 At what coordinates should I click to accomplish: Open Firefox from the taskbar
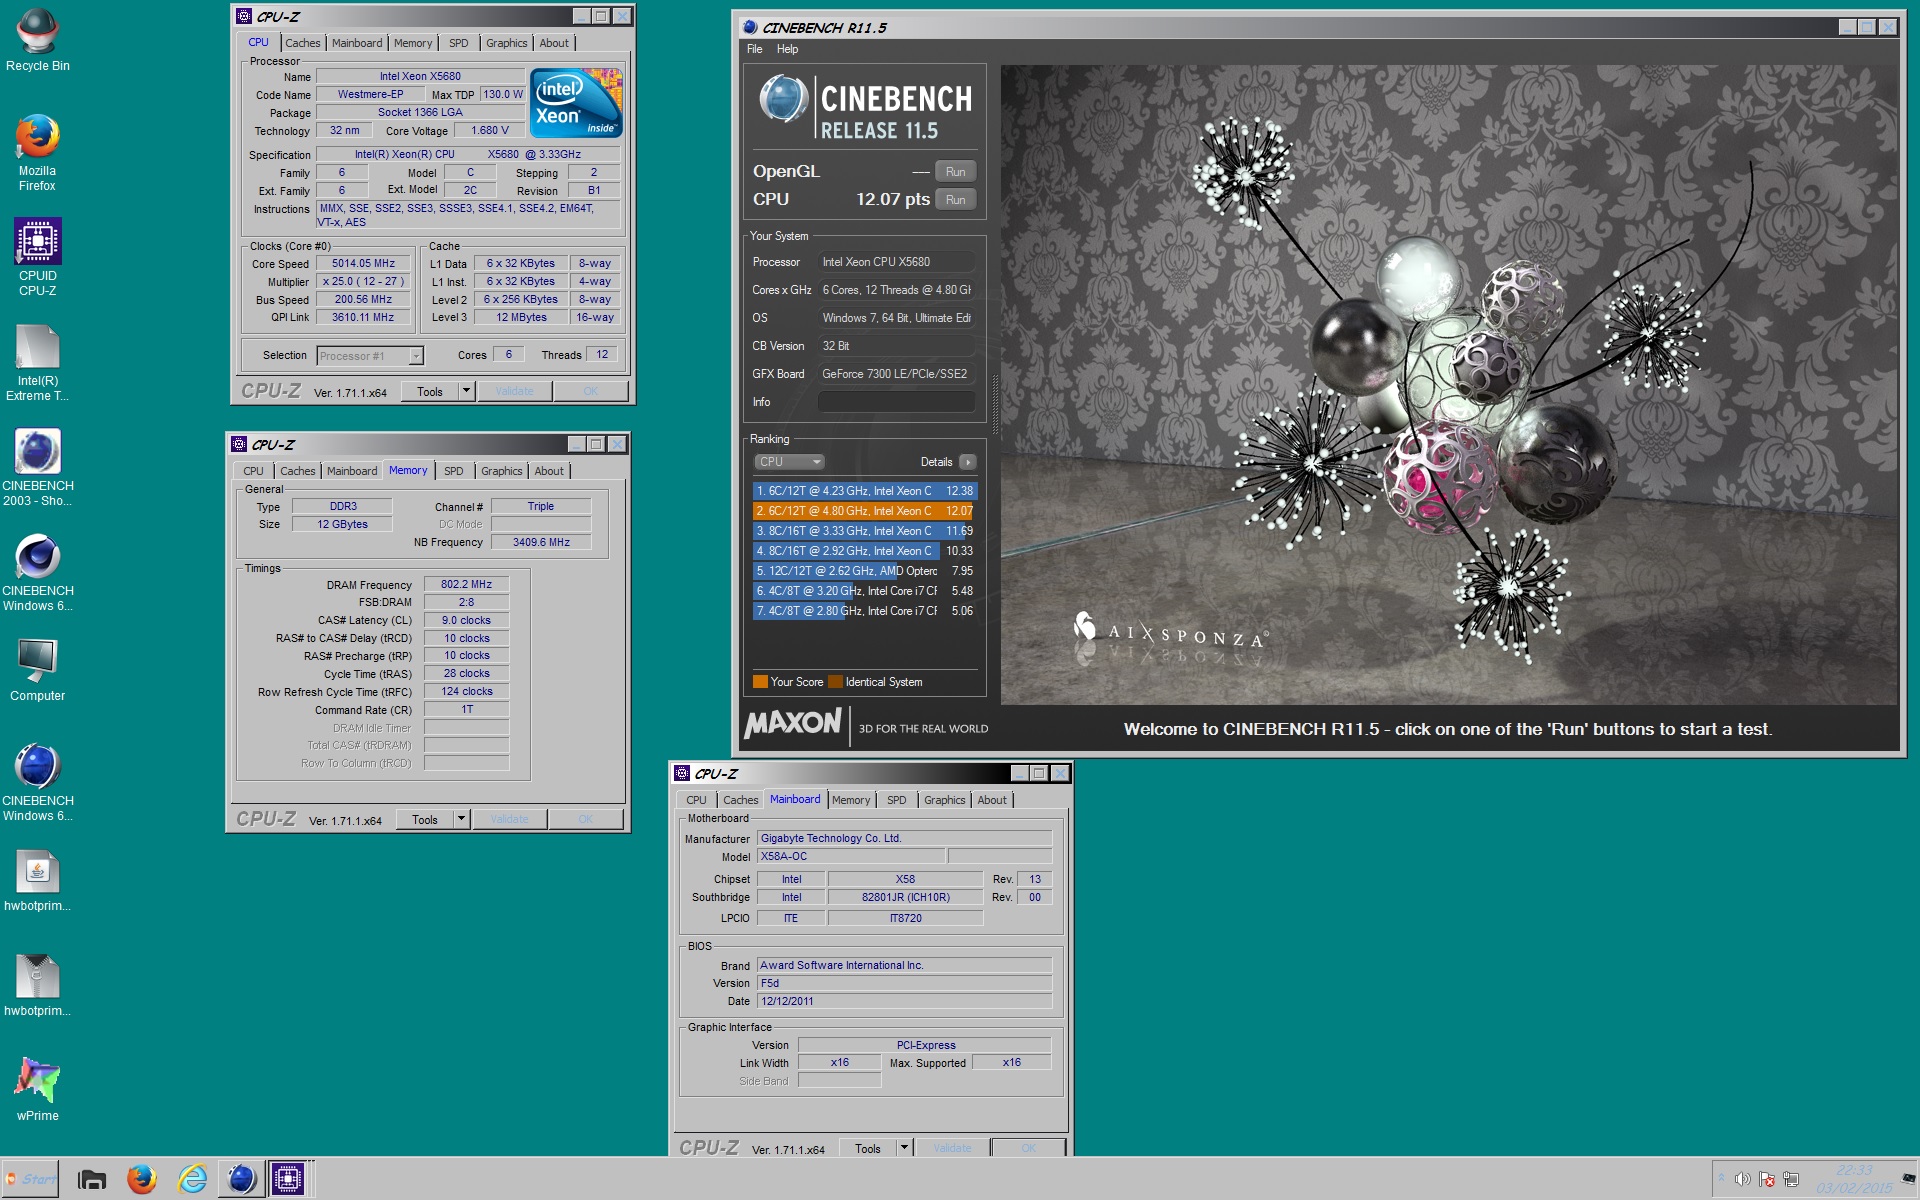coord(142,1180)
